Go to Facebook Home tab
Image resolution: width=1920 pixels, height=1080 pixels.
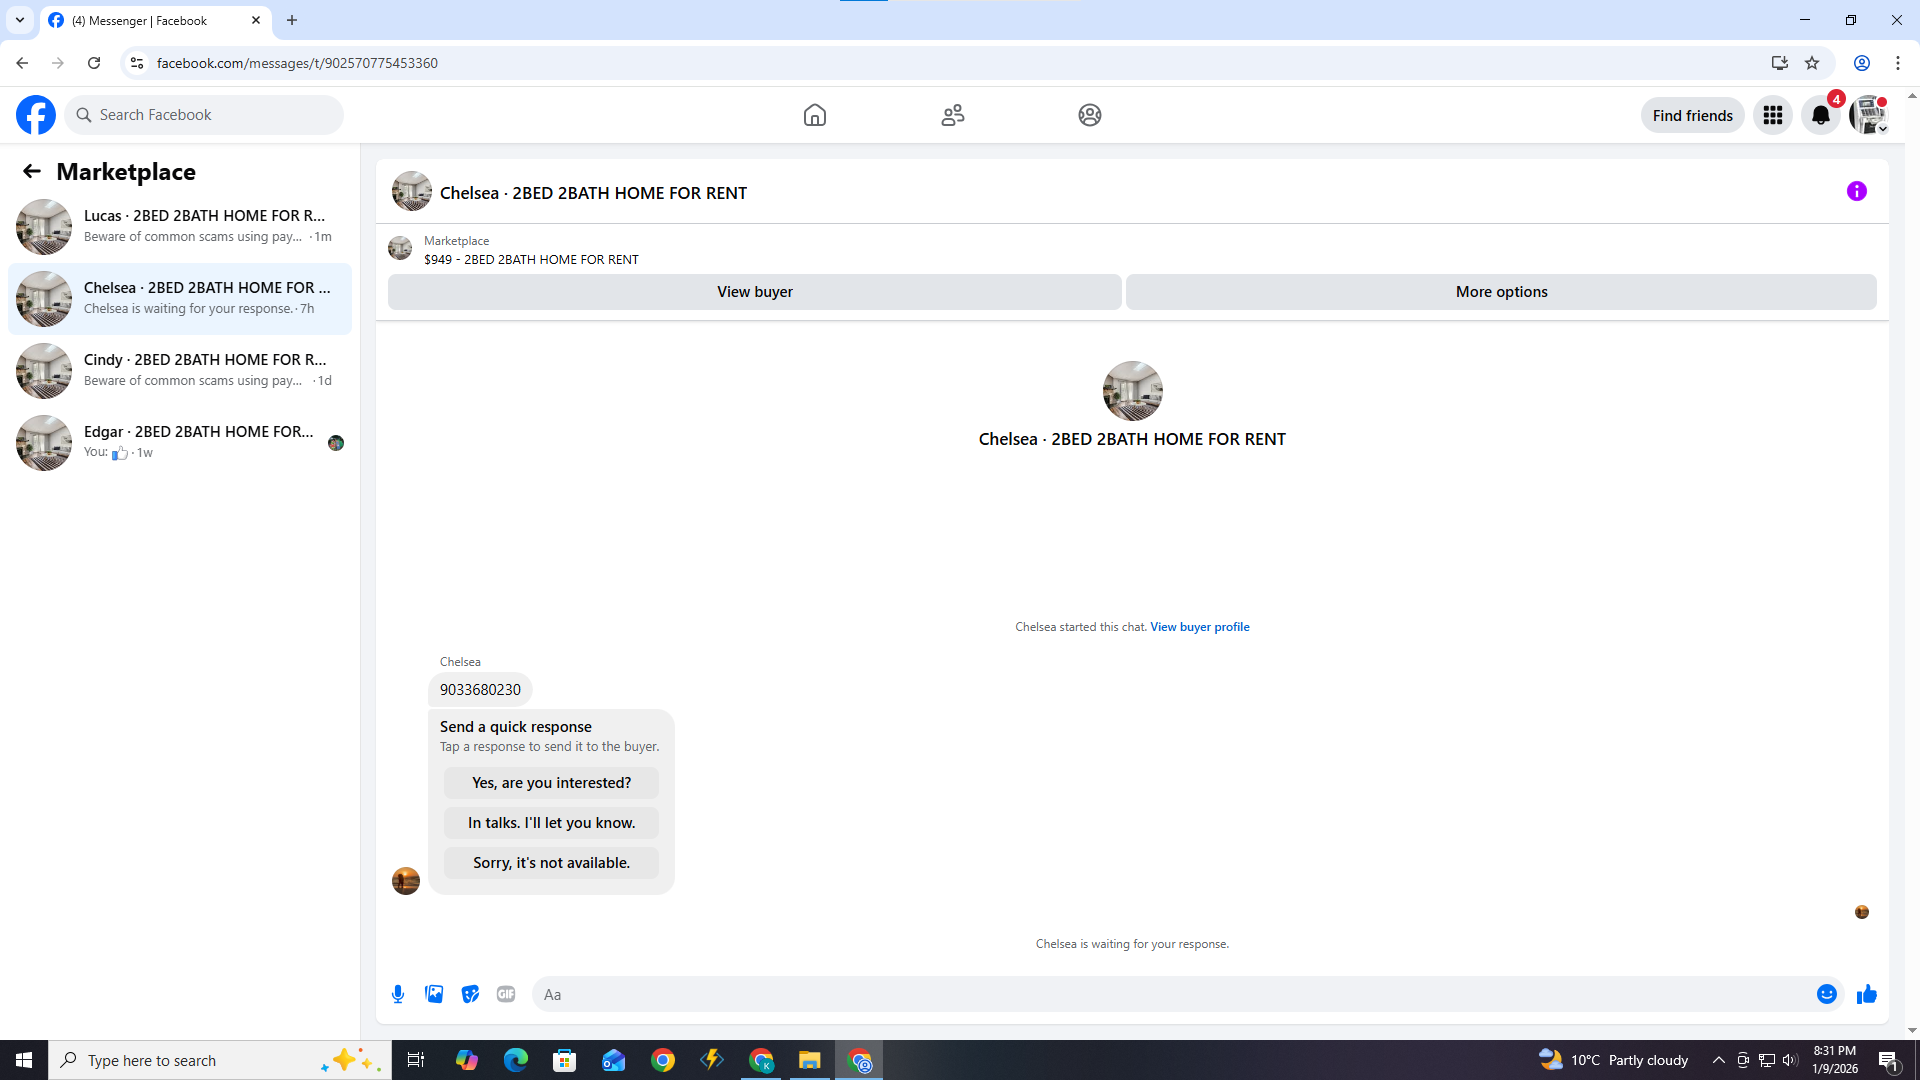[x=814, y=115]
